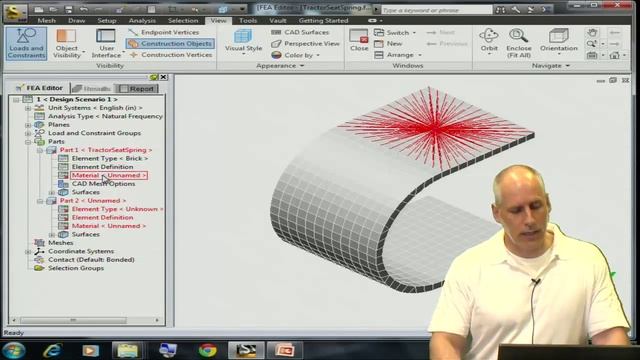The width and height of the screenshot is (640, 360).
Task: Toggle CAD Surfaces display
Action: [300, 32]
